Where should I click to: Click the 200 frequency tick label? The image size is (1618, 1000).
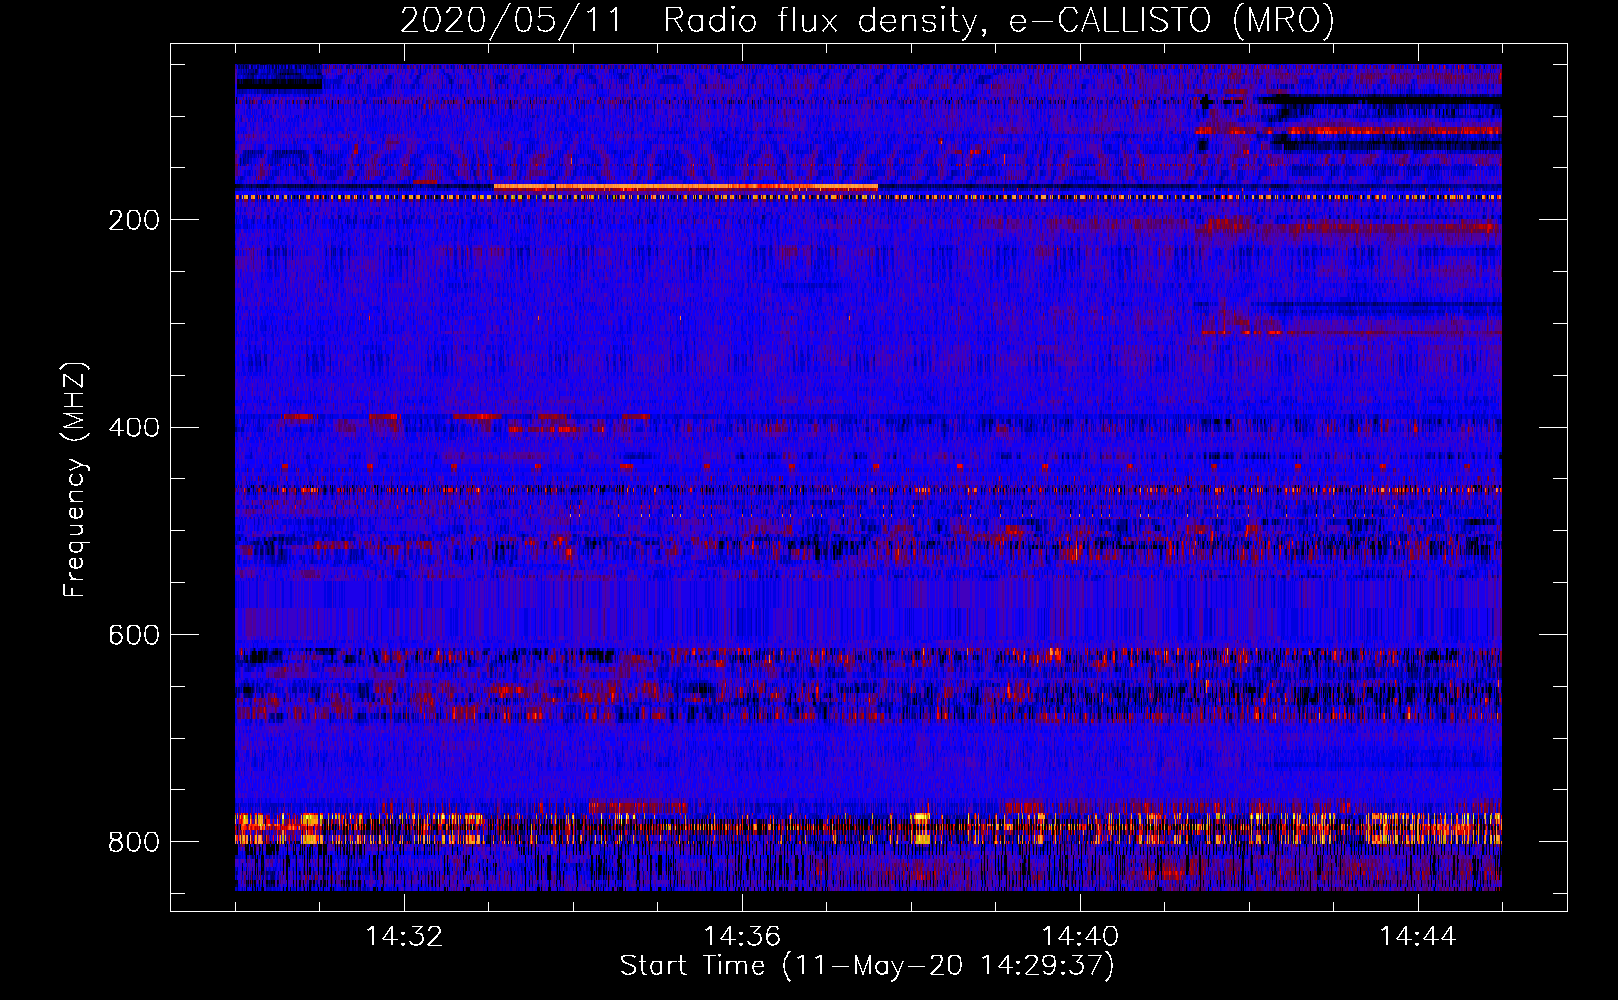[x=134, y=221]
